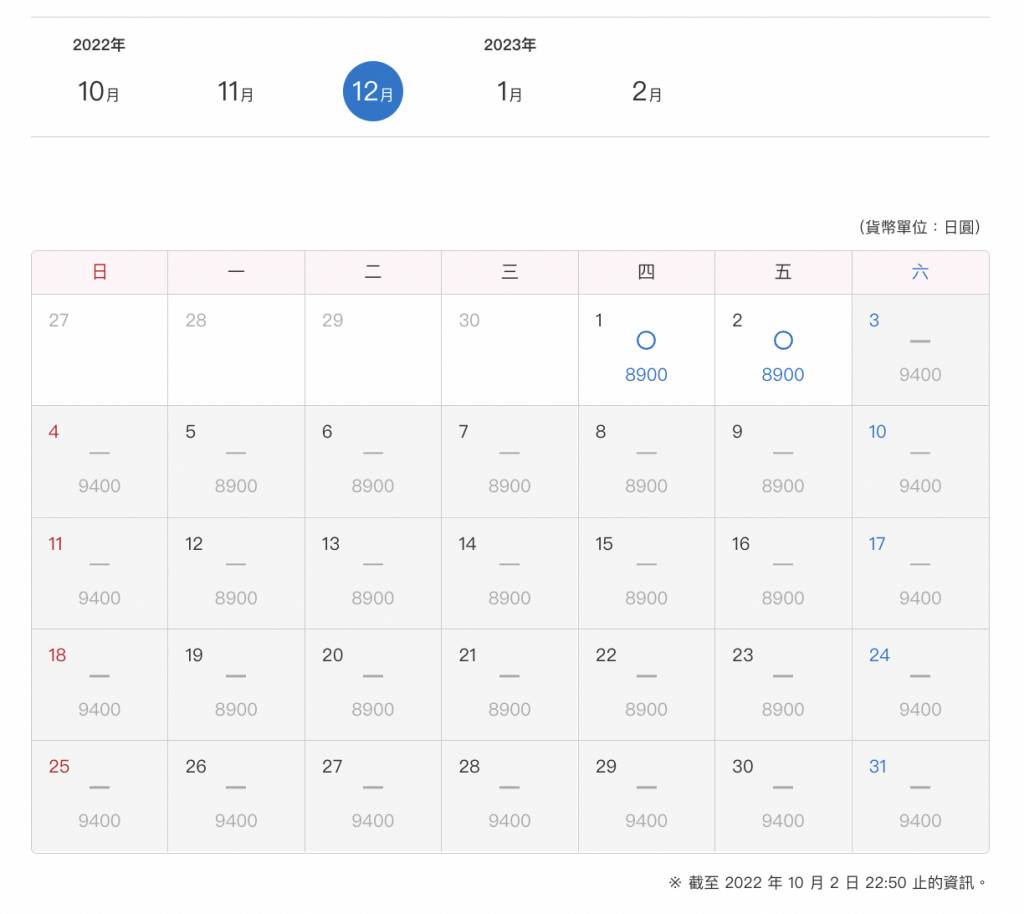The width and height of the screenshot is (1024, 914).
Task: Select the December 31 date cell
Action: coord(920,796)
